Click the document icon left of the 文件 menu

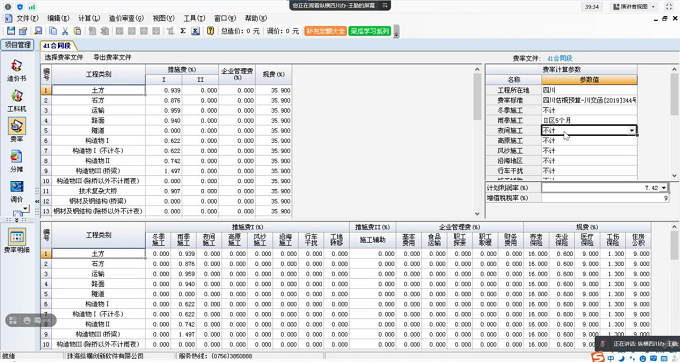[8, 18]
